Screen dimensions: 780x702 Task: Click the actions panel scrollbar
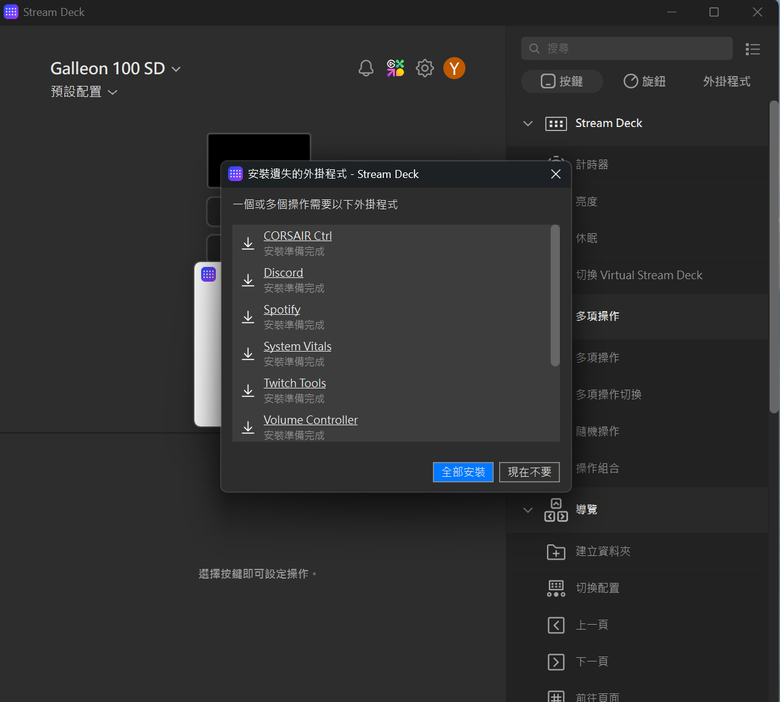coord(774,257)
